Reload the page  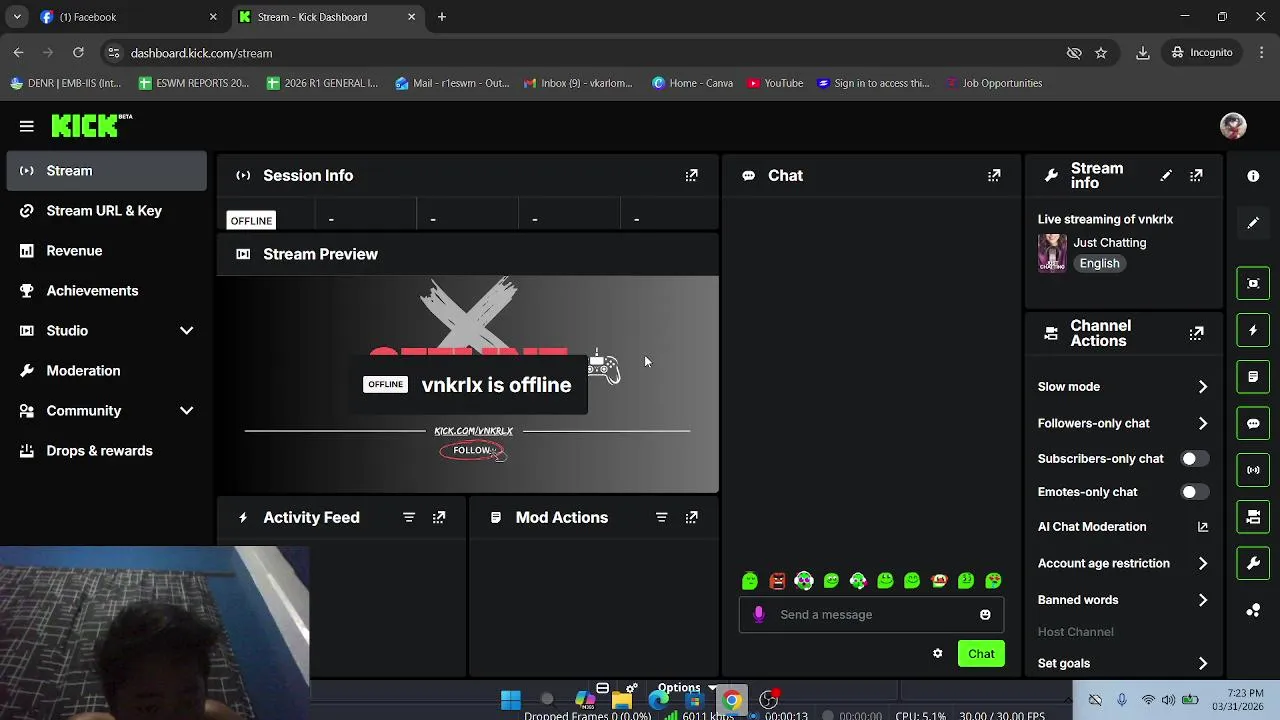78,53
